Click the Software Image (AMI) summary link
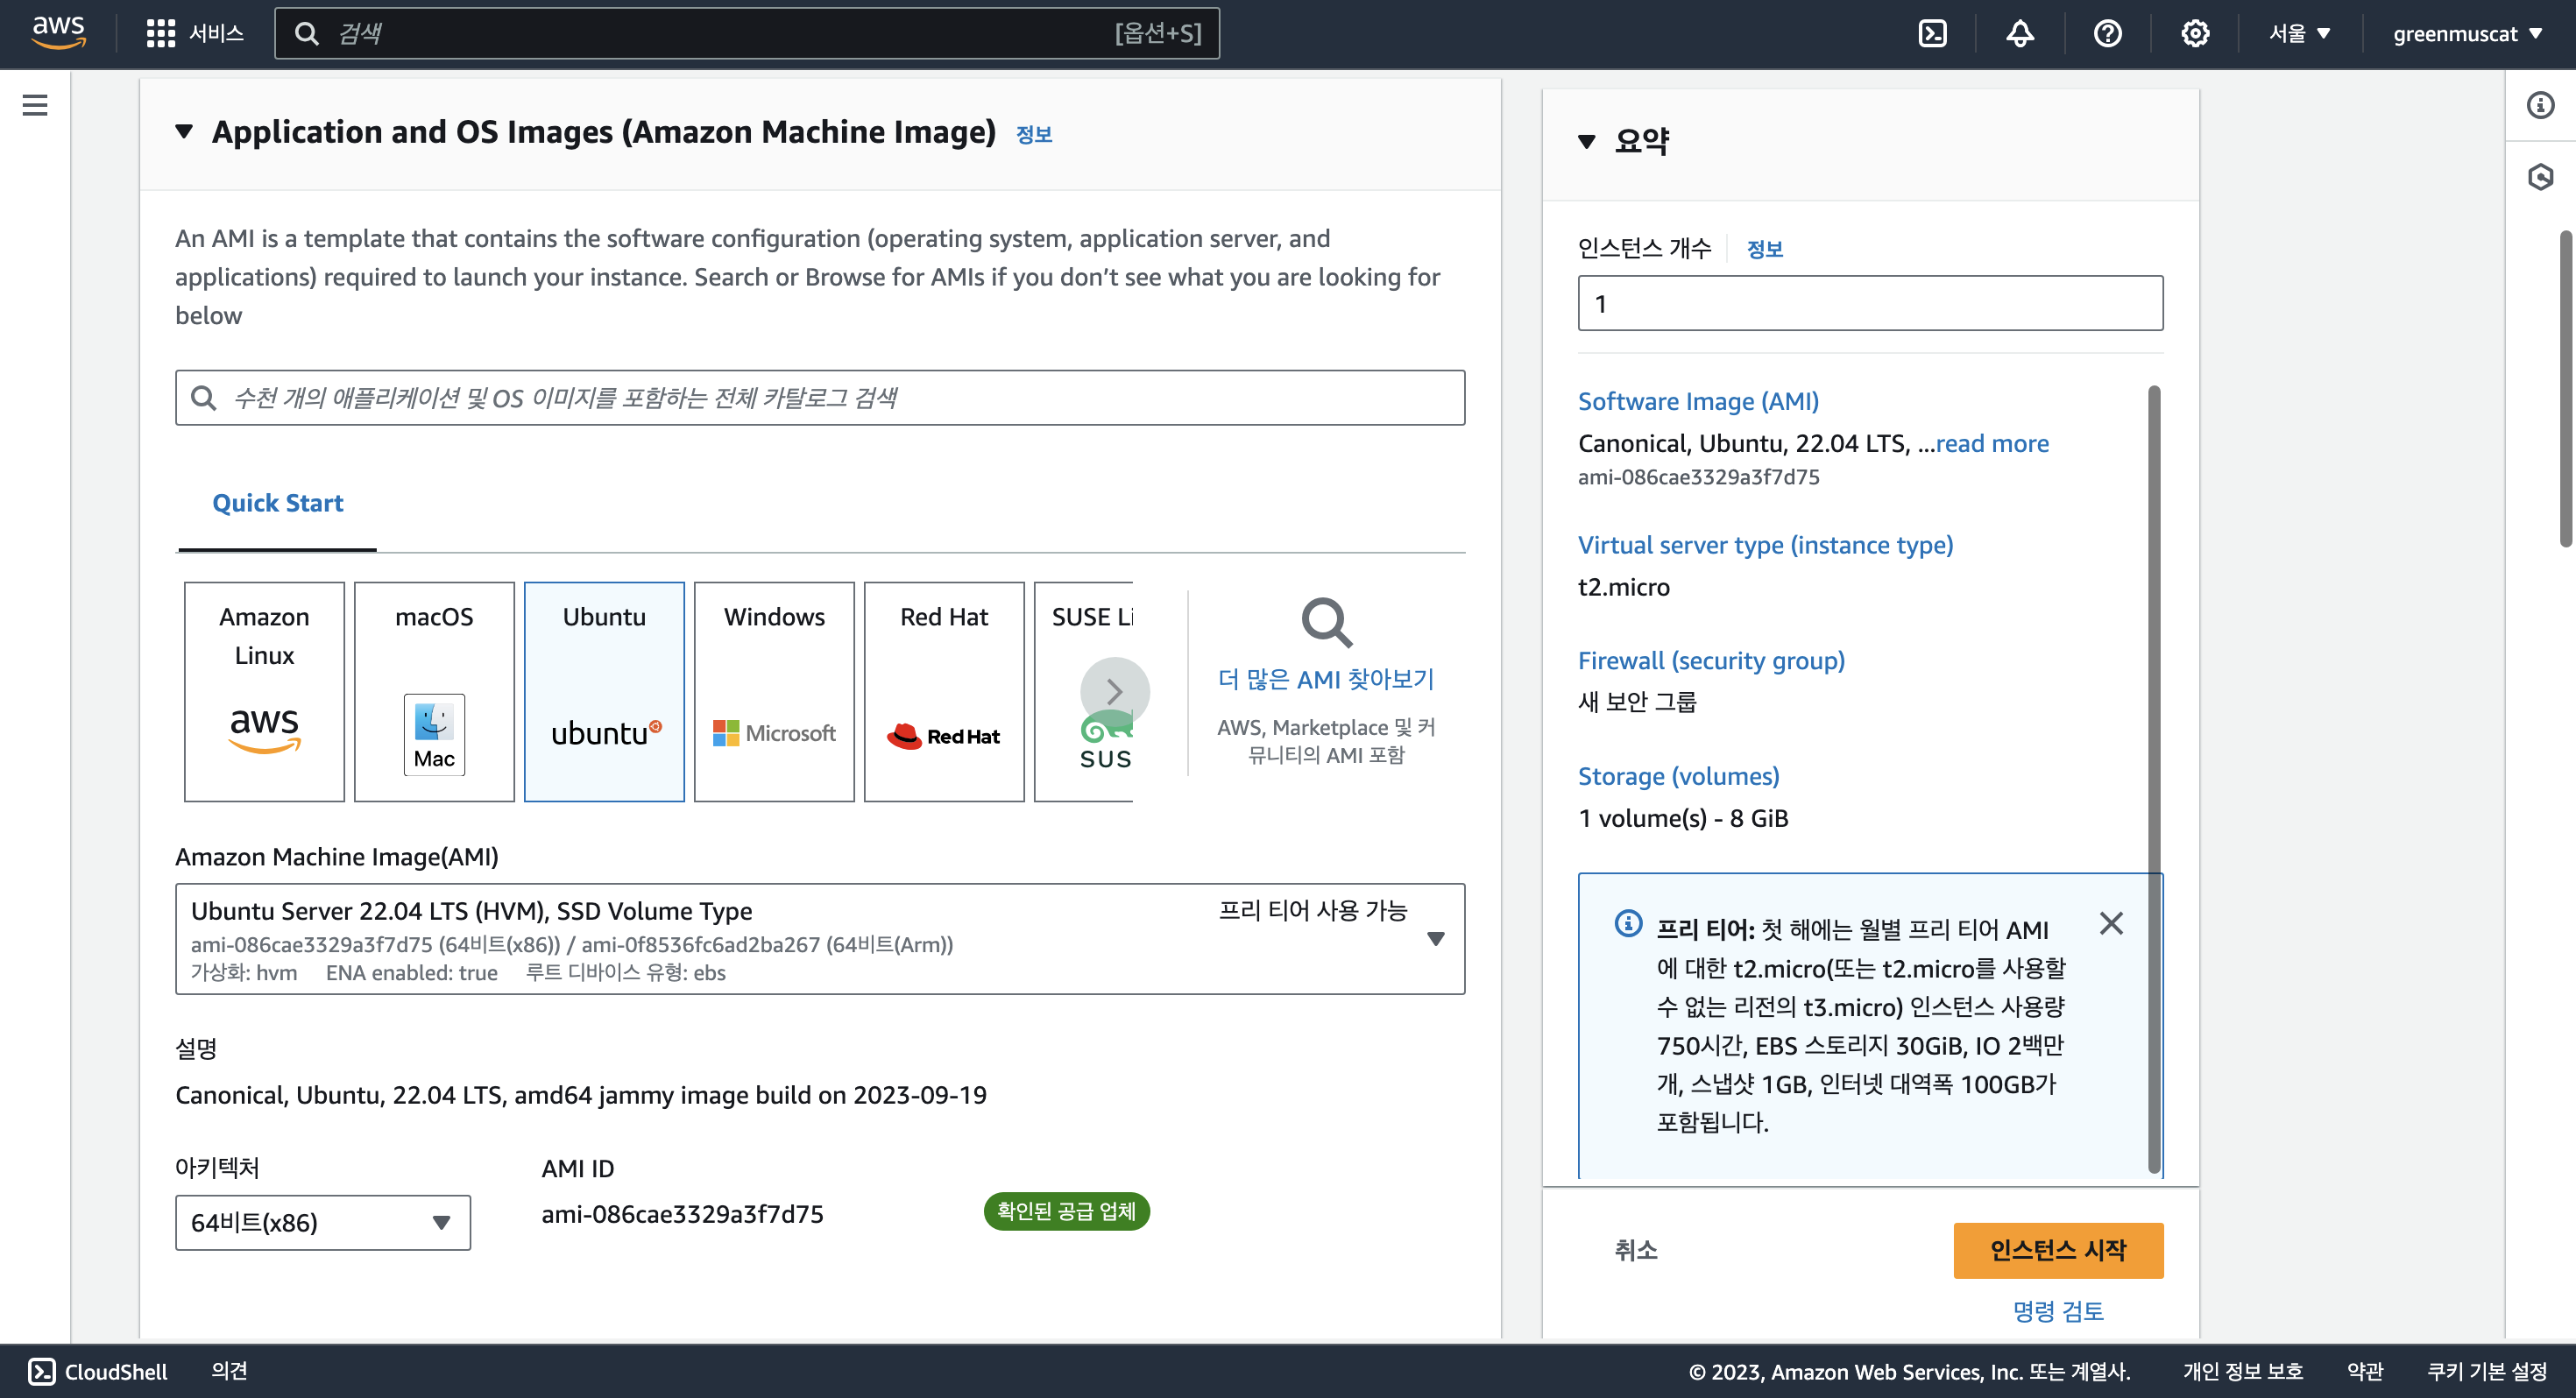The width and height of the screenshot is (2576, 1398). click(x=1698, y=401)
